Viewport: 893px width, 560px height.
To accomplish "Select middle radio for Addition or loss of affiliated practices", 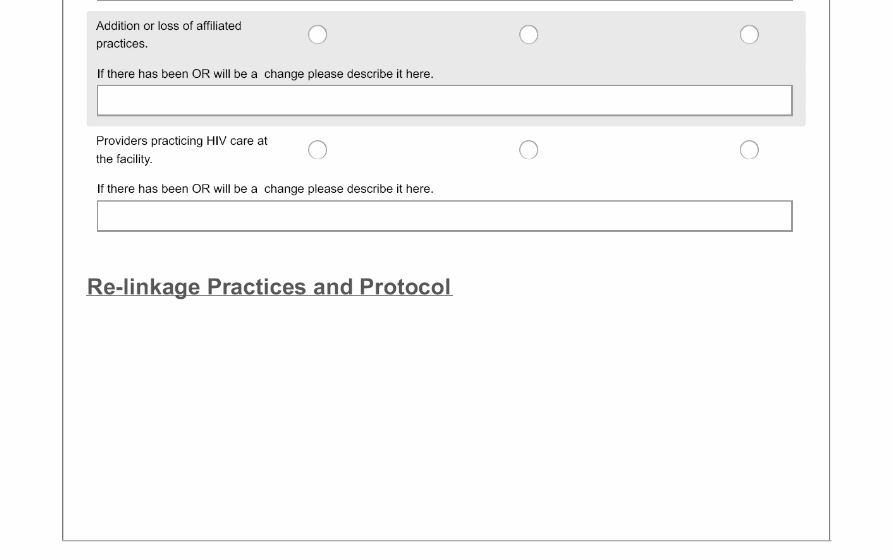I will pos(529,35).
